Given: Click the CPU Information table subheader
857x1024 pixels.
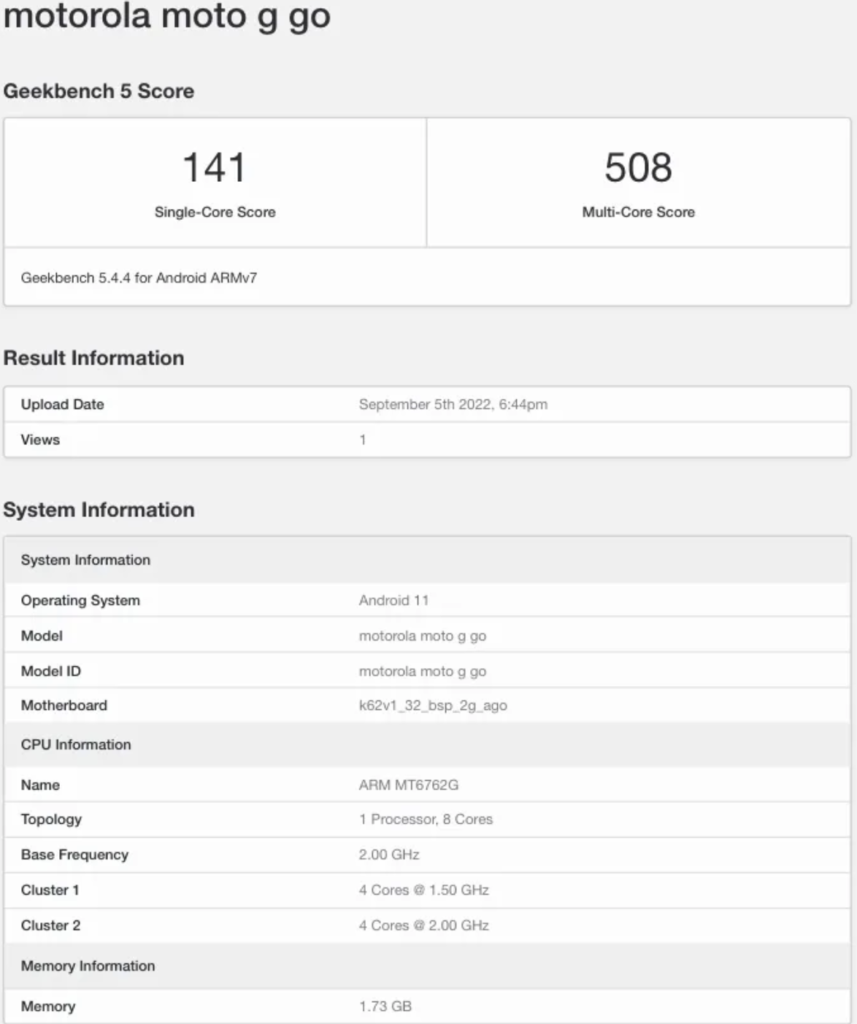Looking at the screenshot, I should point(76,745).
